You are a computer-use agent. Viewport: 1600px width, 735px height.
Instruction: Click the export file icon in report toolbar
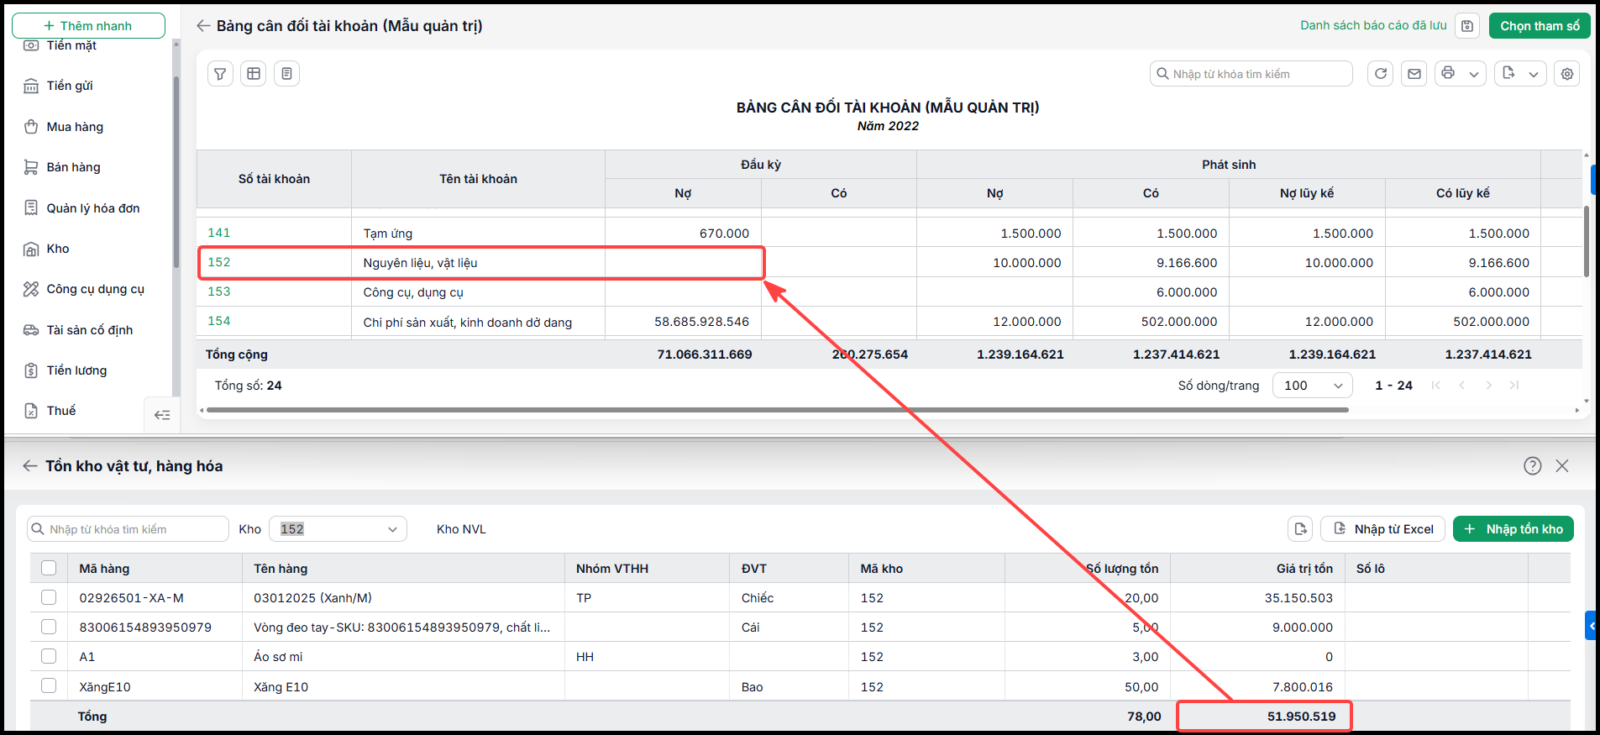click(1509, 73)
